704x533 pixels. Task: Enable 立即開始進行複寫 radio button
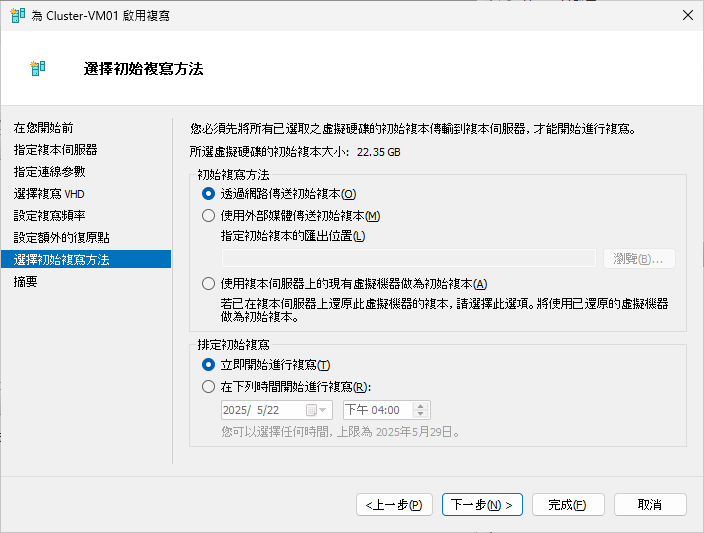coord(209,365)
